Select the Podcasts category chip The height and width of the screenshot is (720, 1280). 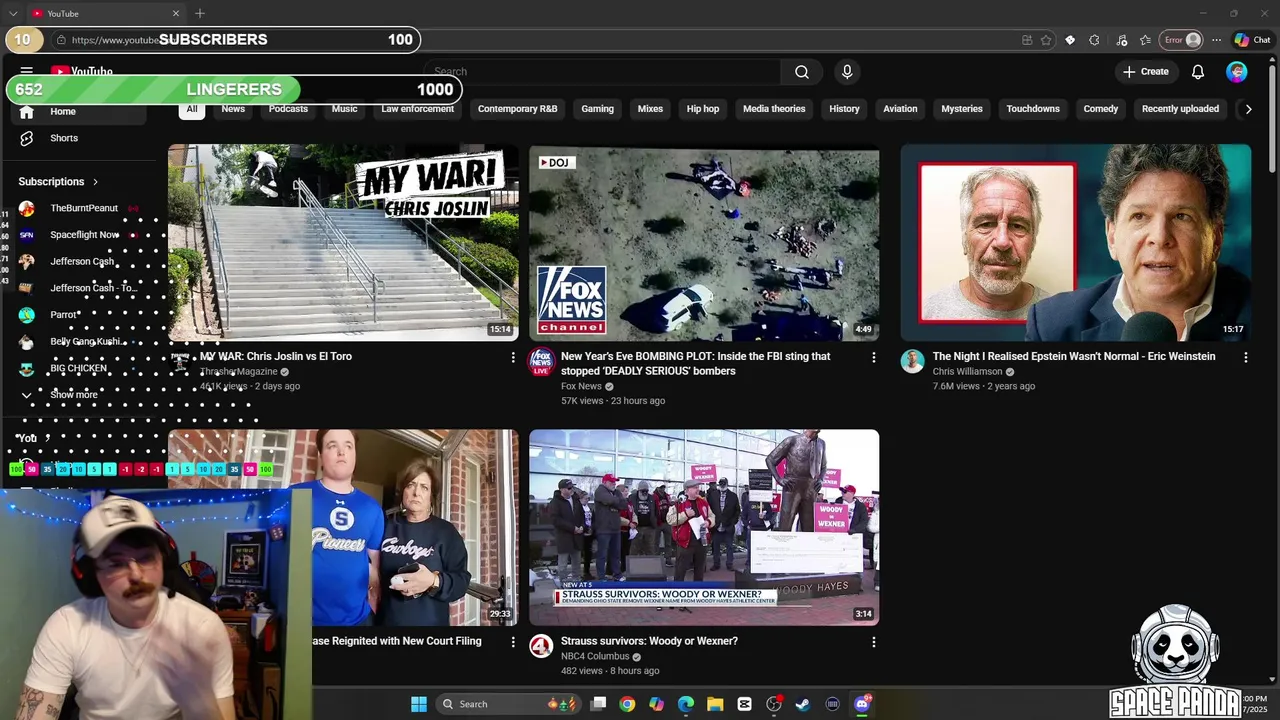click(288, 109)
